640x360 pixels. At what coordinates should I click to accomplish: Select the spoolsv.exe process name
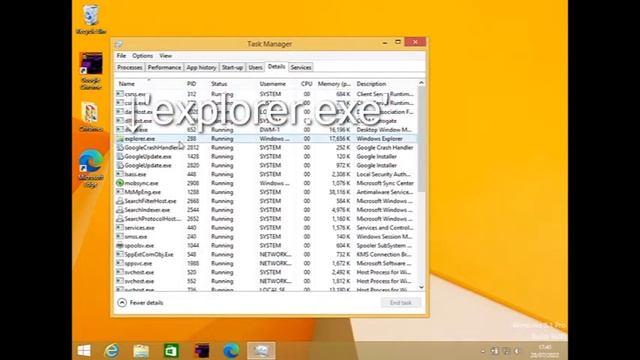[139, 246]
